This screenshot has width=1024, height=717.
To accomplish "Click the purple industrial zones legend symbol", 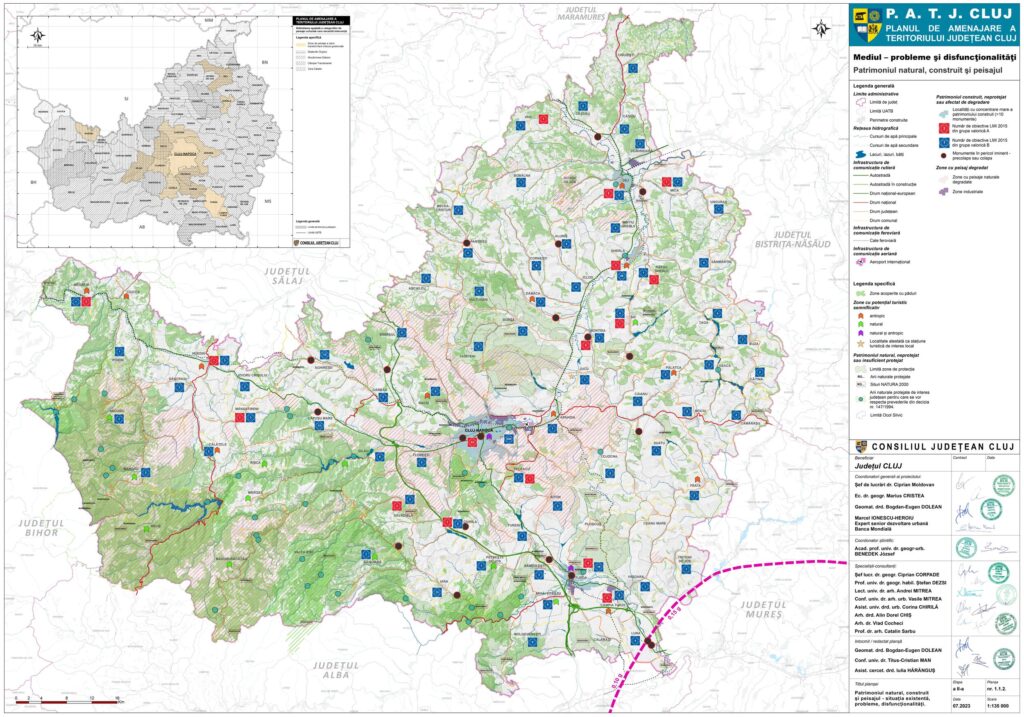I will [941, 191].
